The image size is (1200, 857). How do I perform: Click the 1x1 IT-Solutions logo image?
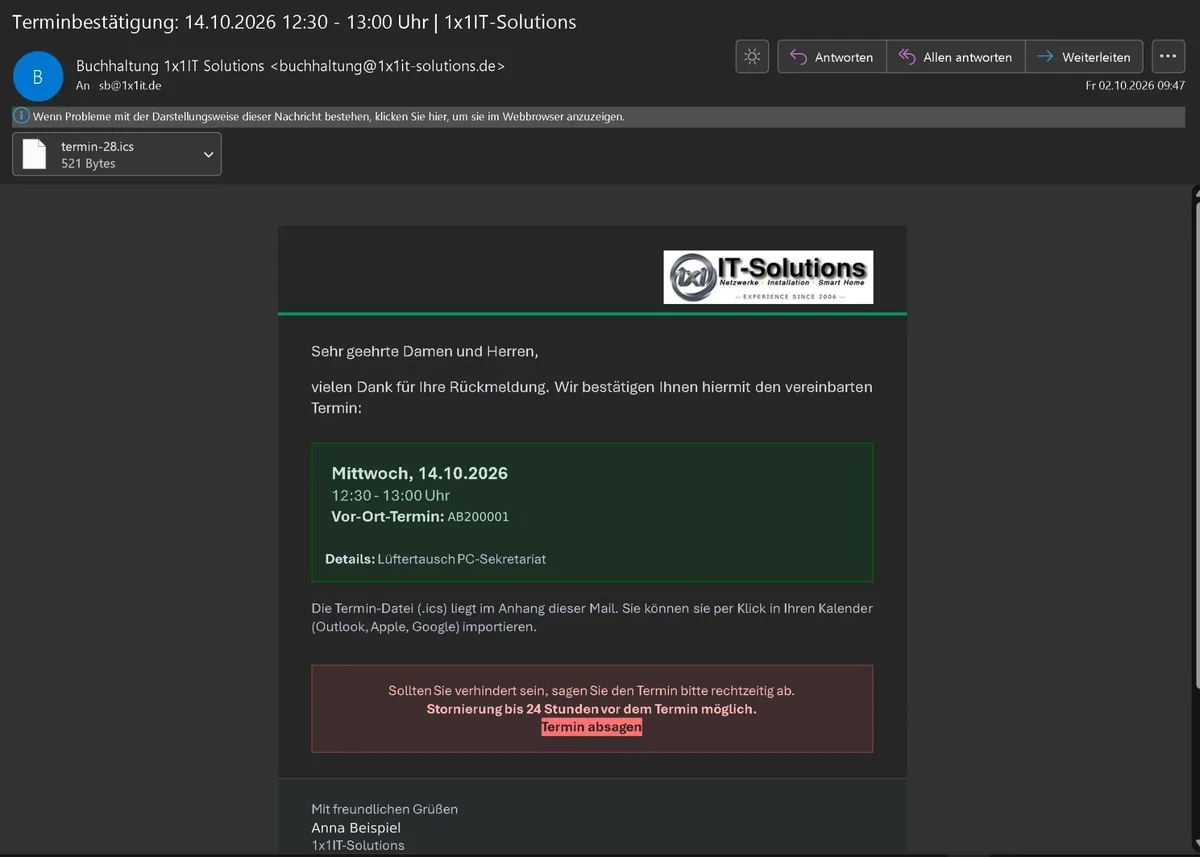[768, 277]
